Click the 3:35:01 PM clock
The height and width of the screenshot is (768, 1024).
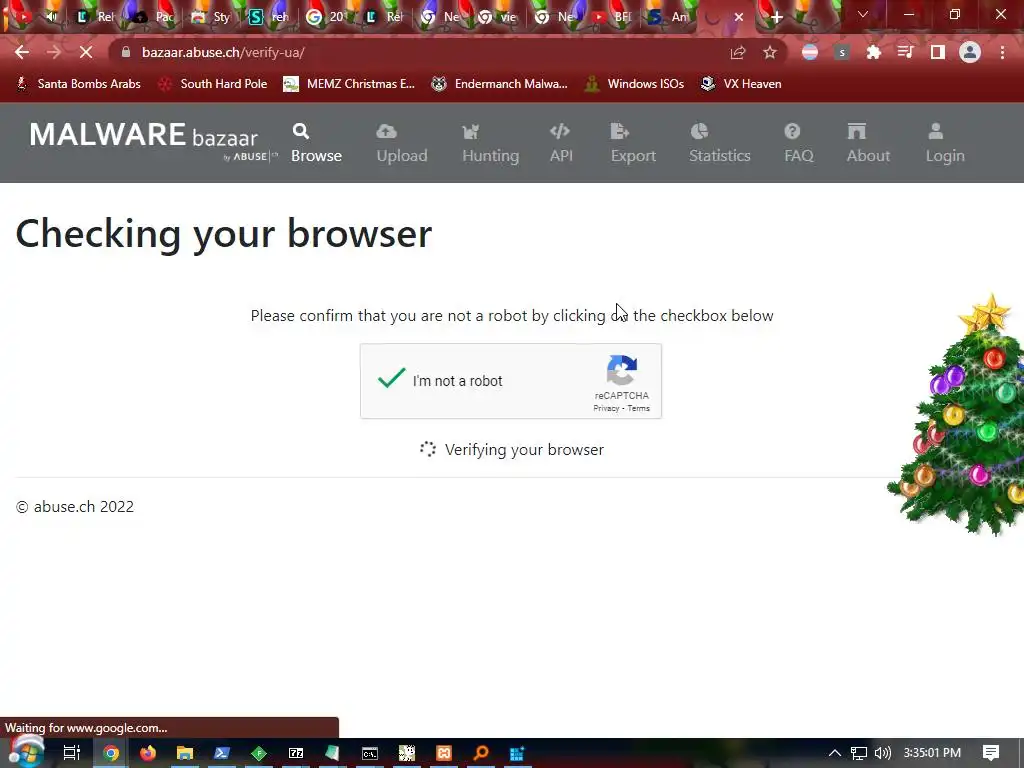tap(932, 753)
